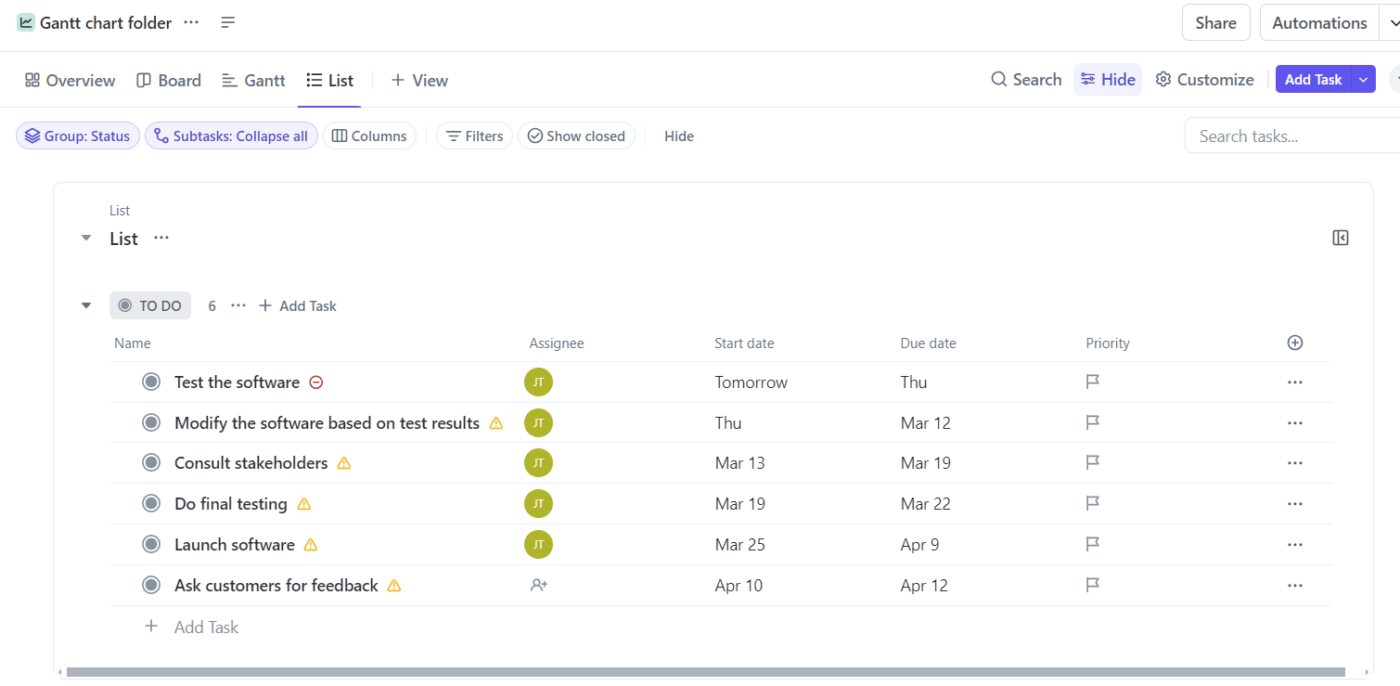Open the folder ellipsis menu beside title

coord(191,22)
